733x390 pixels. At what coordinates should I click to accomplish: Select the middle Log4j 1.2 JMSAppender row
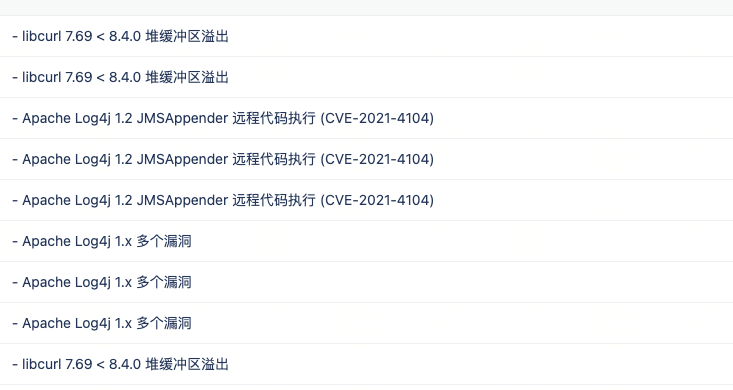[x=366, y=159]
